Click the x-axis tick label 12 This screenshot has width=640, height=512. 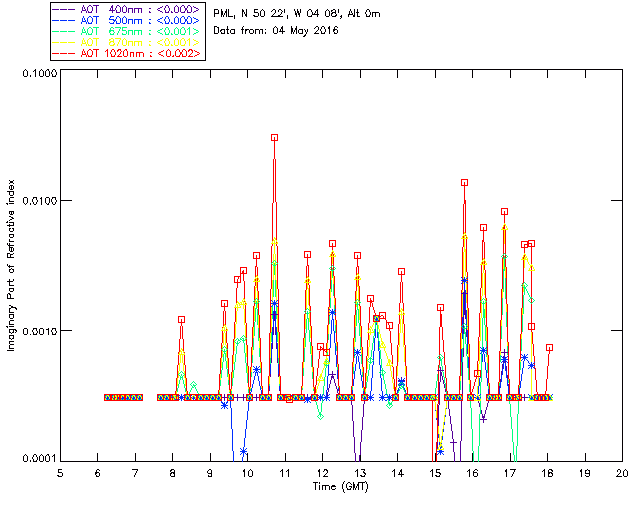pos(322,473)
